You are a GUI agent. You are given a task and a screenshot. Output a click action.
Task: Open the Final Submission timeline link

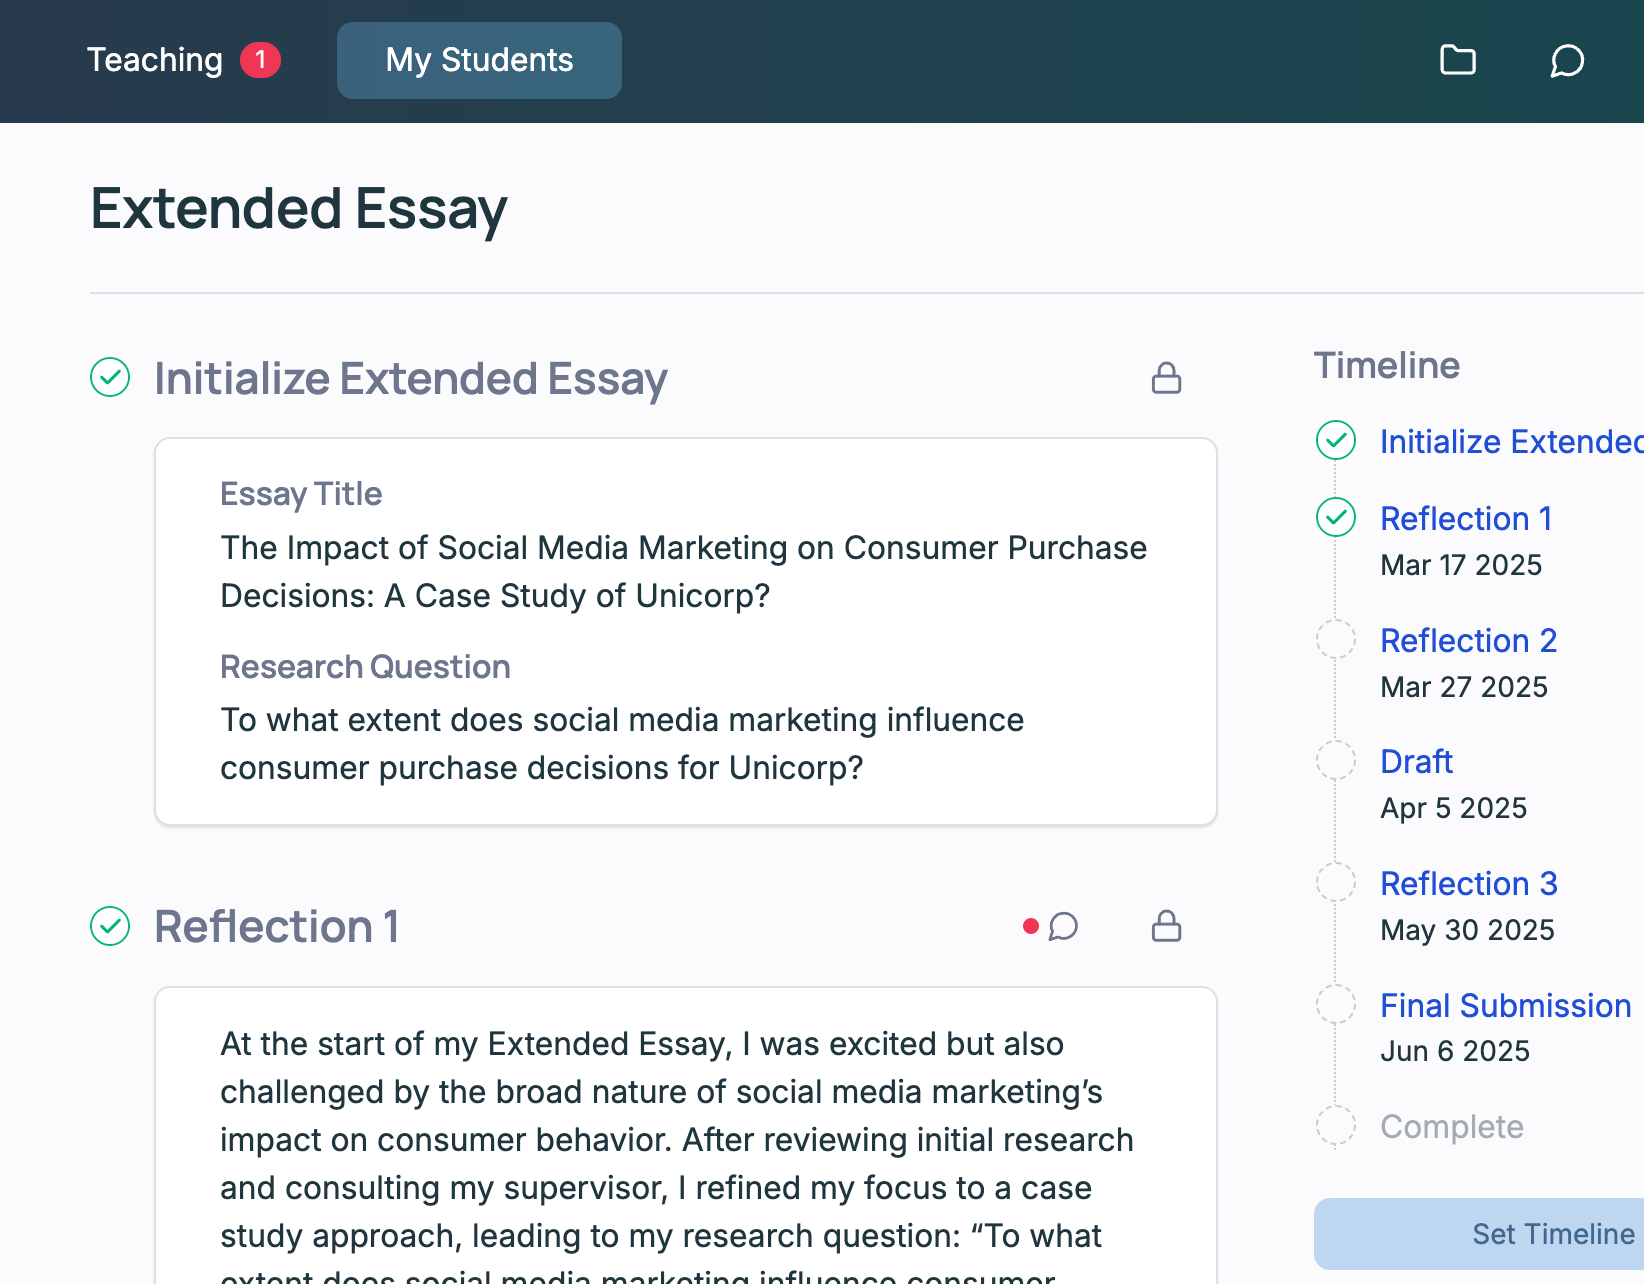pyautogui.click(x=1505, y=1005)
